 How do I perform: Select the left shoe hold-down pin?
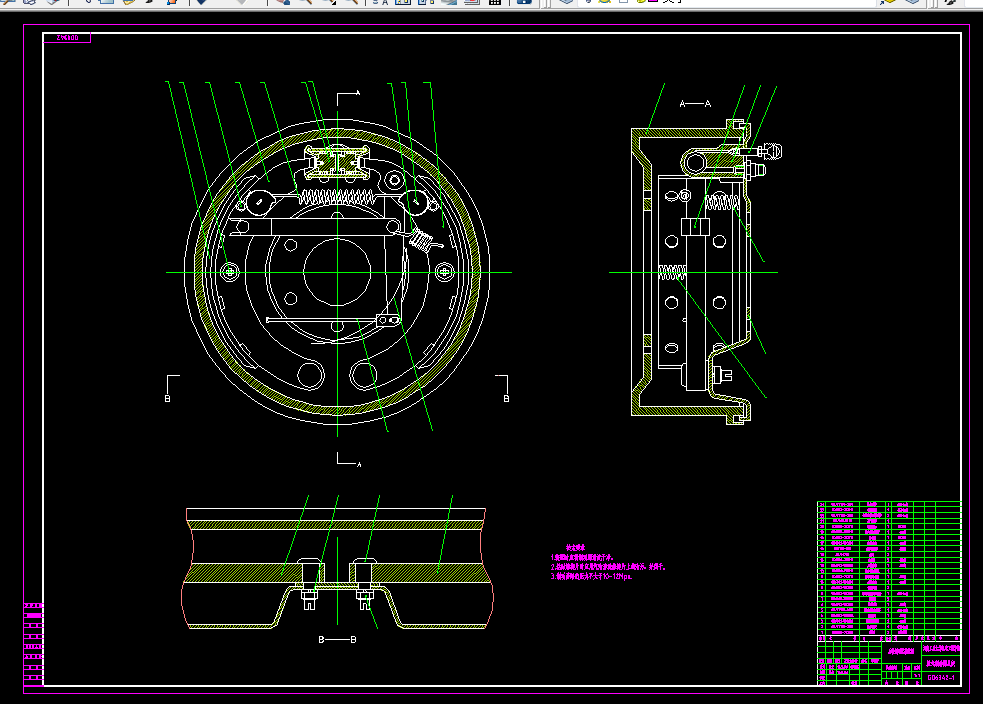[x=230, y=272]
